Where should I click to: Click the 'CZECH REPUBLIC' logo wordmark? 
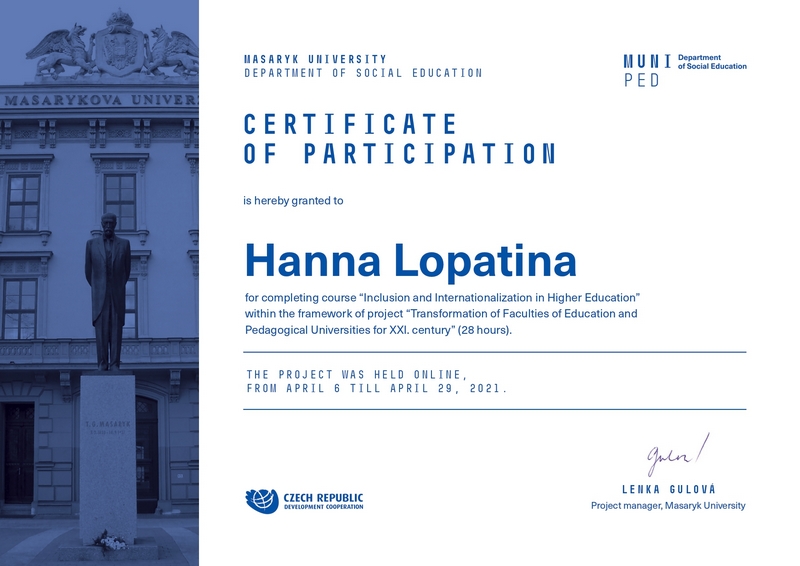pos(323,498)
